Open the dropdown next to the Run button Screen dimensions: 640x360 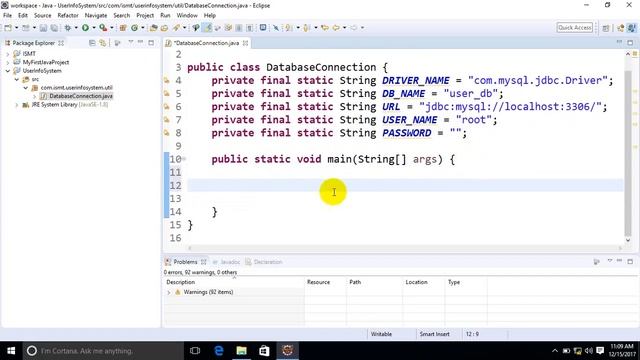(x=94, y=28)
